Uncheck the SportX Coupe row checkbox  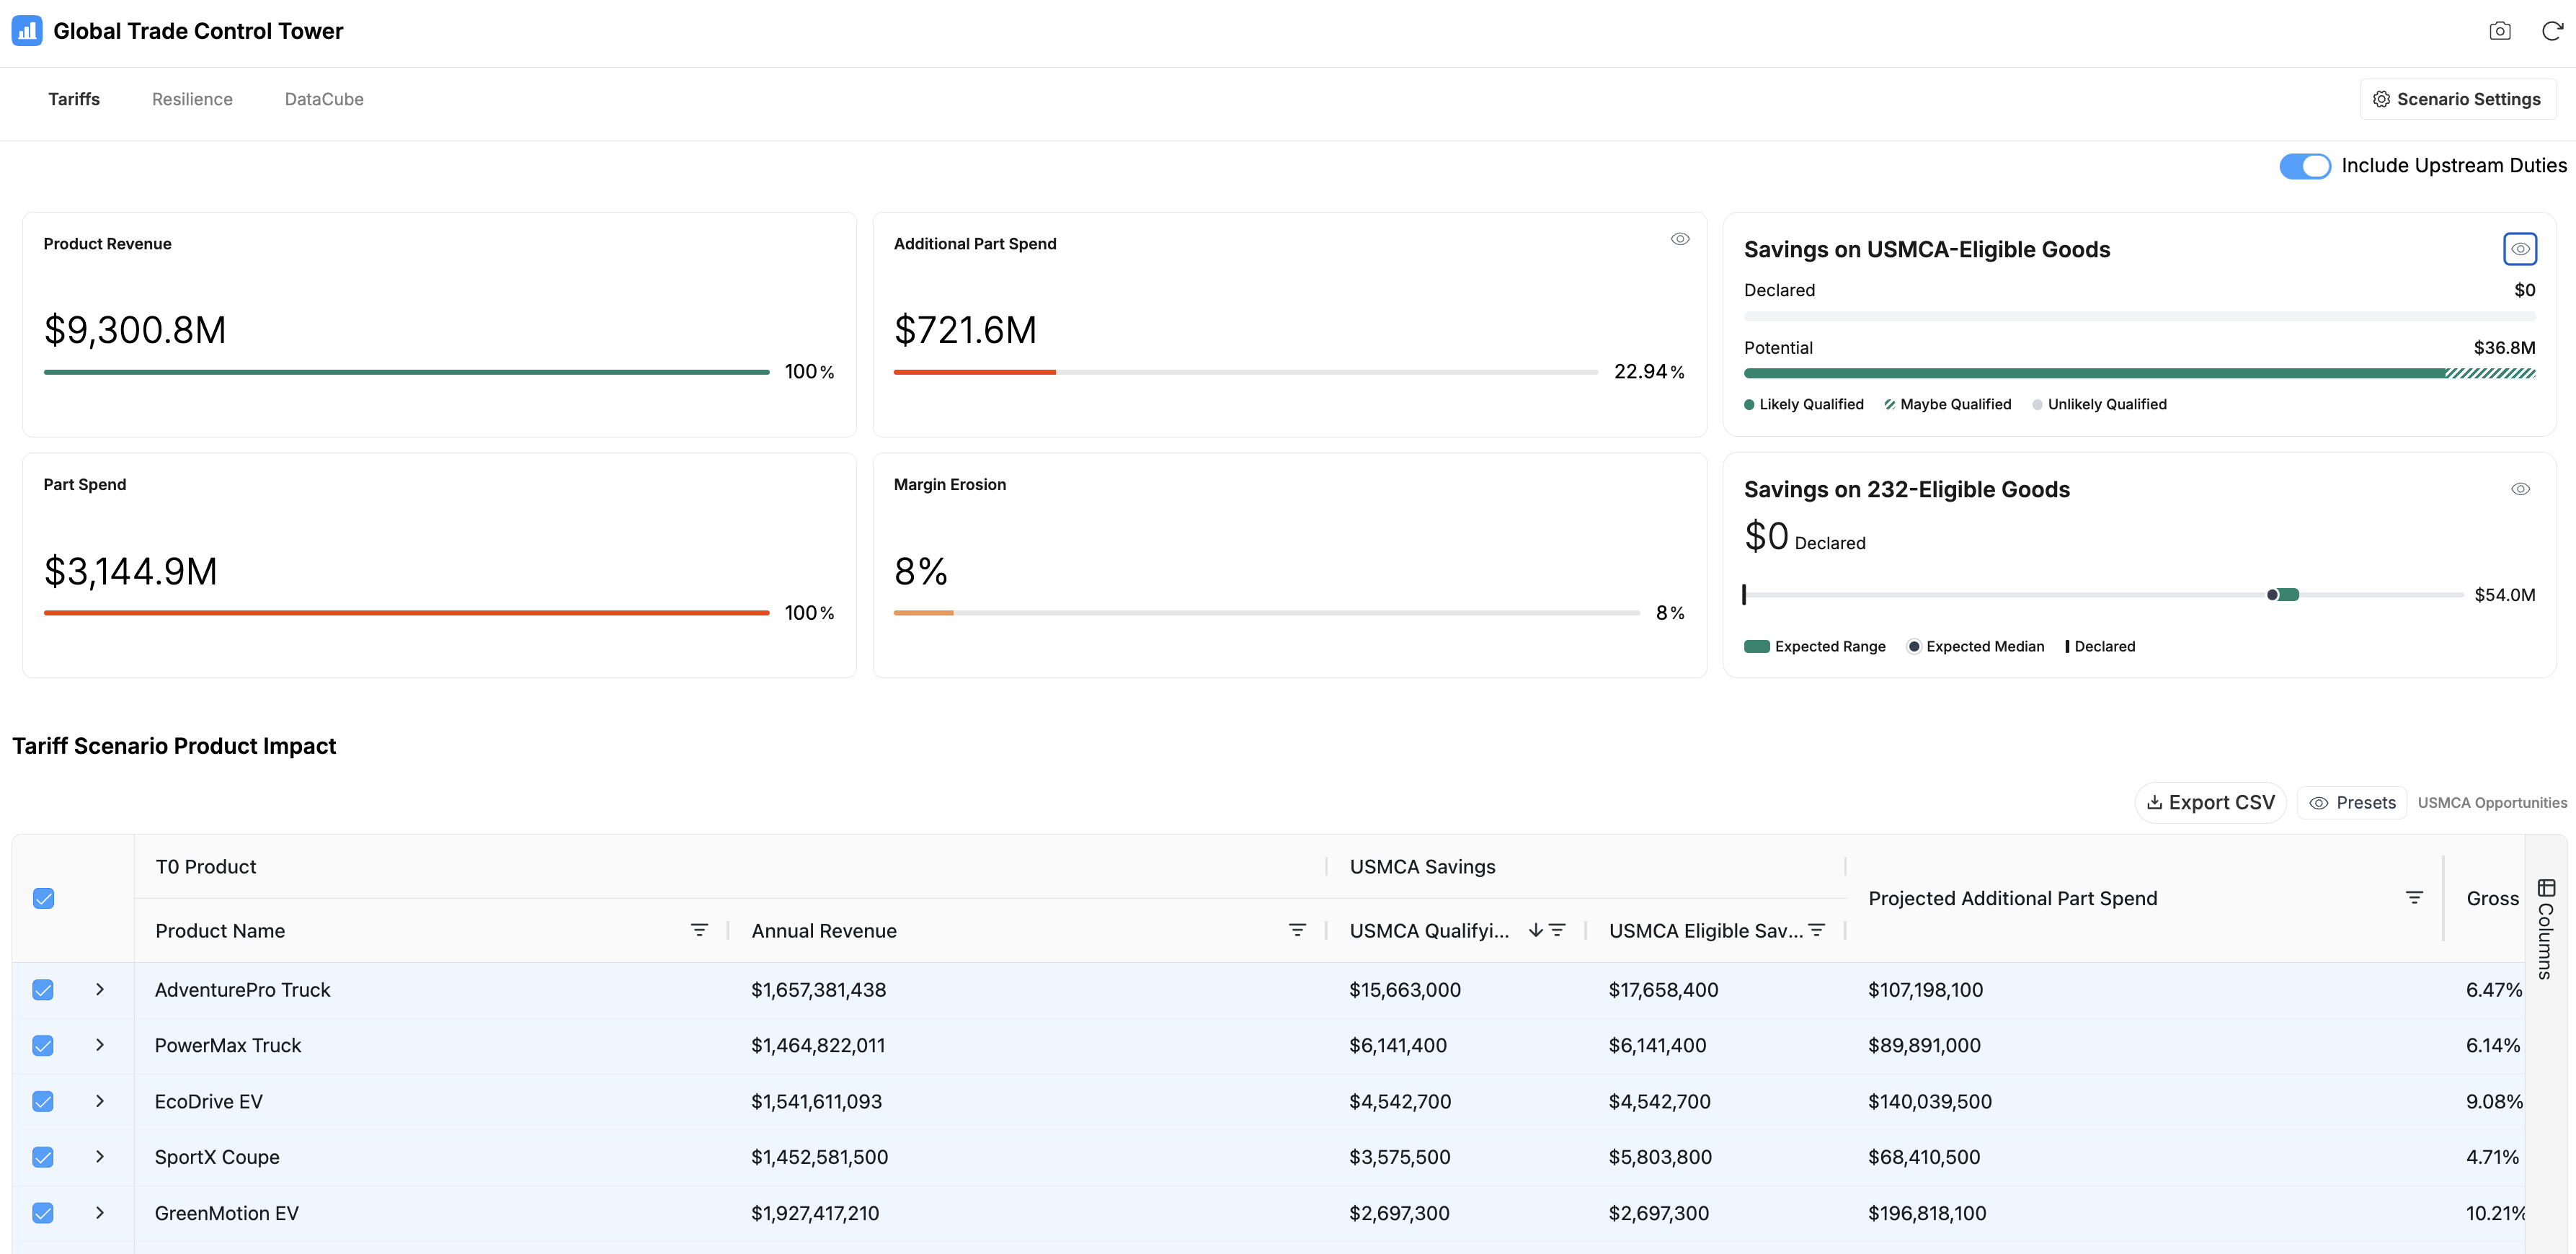click(x=43, y=1157)
